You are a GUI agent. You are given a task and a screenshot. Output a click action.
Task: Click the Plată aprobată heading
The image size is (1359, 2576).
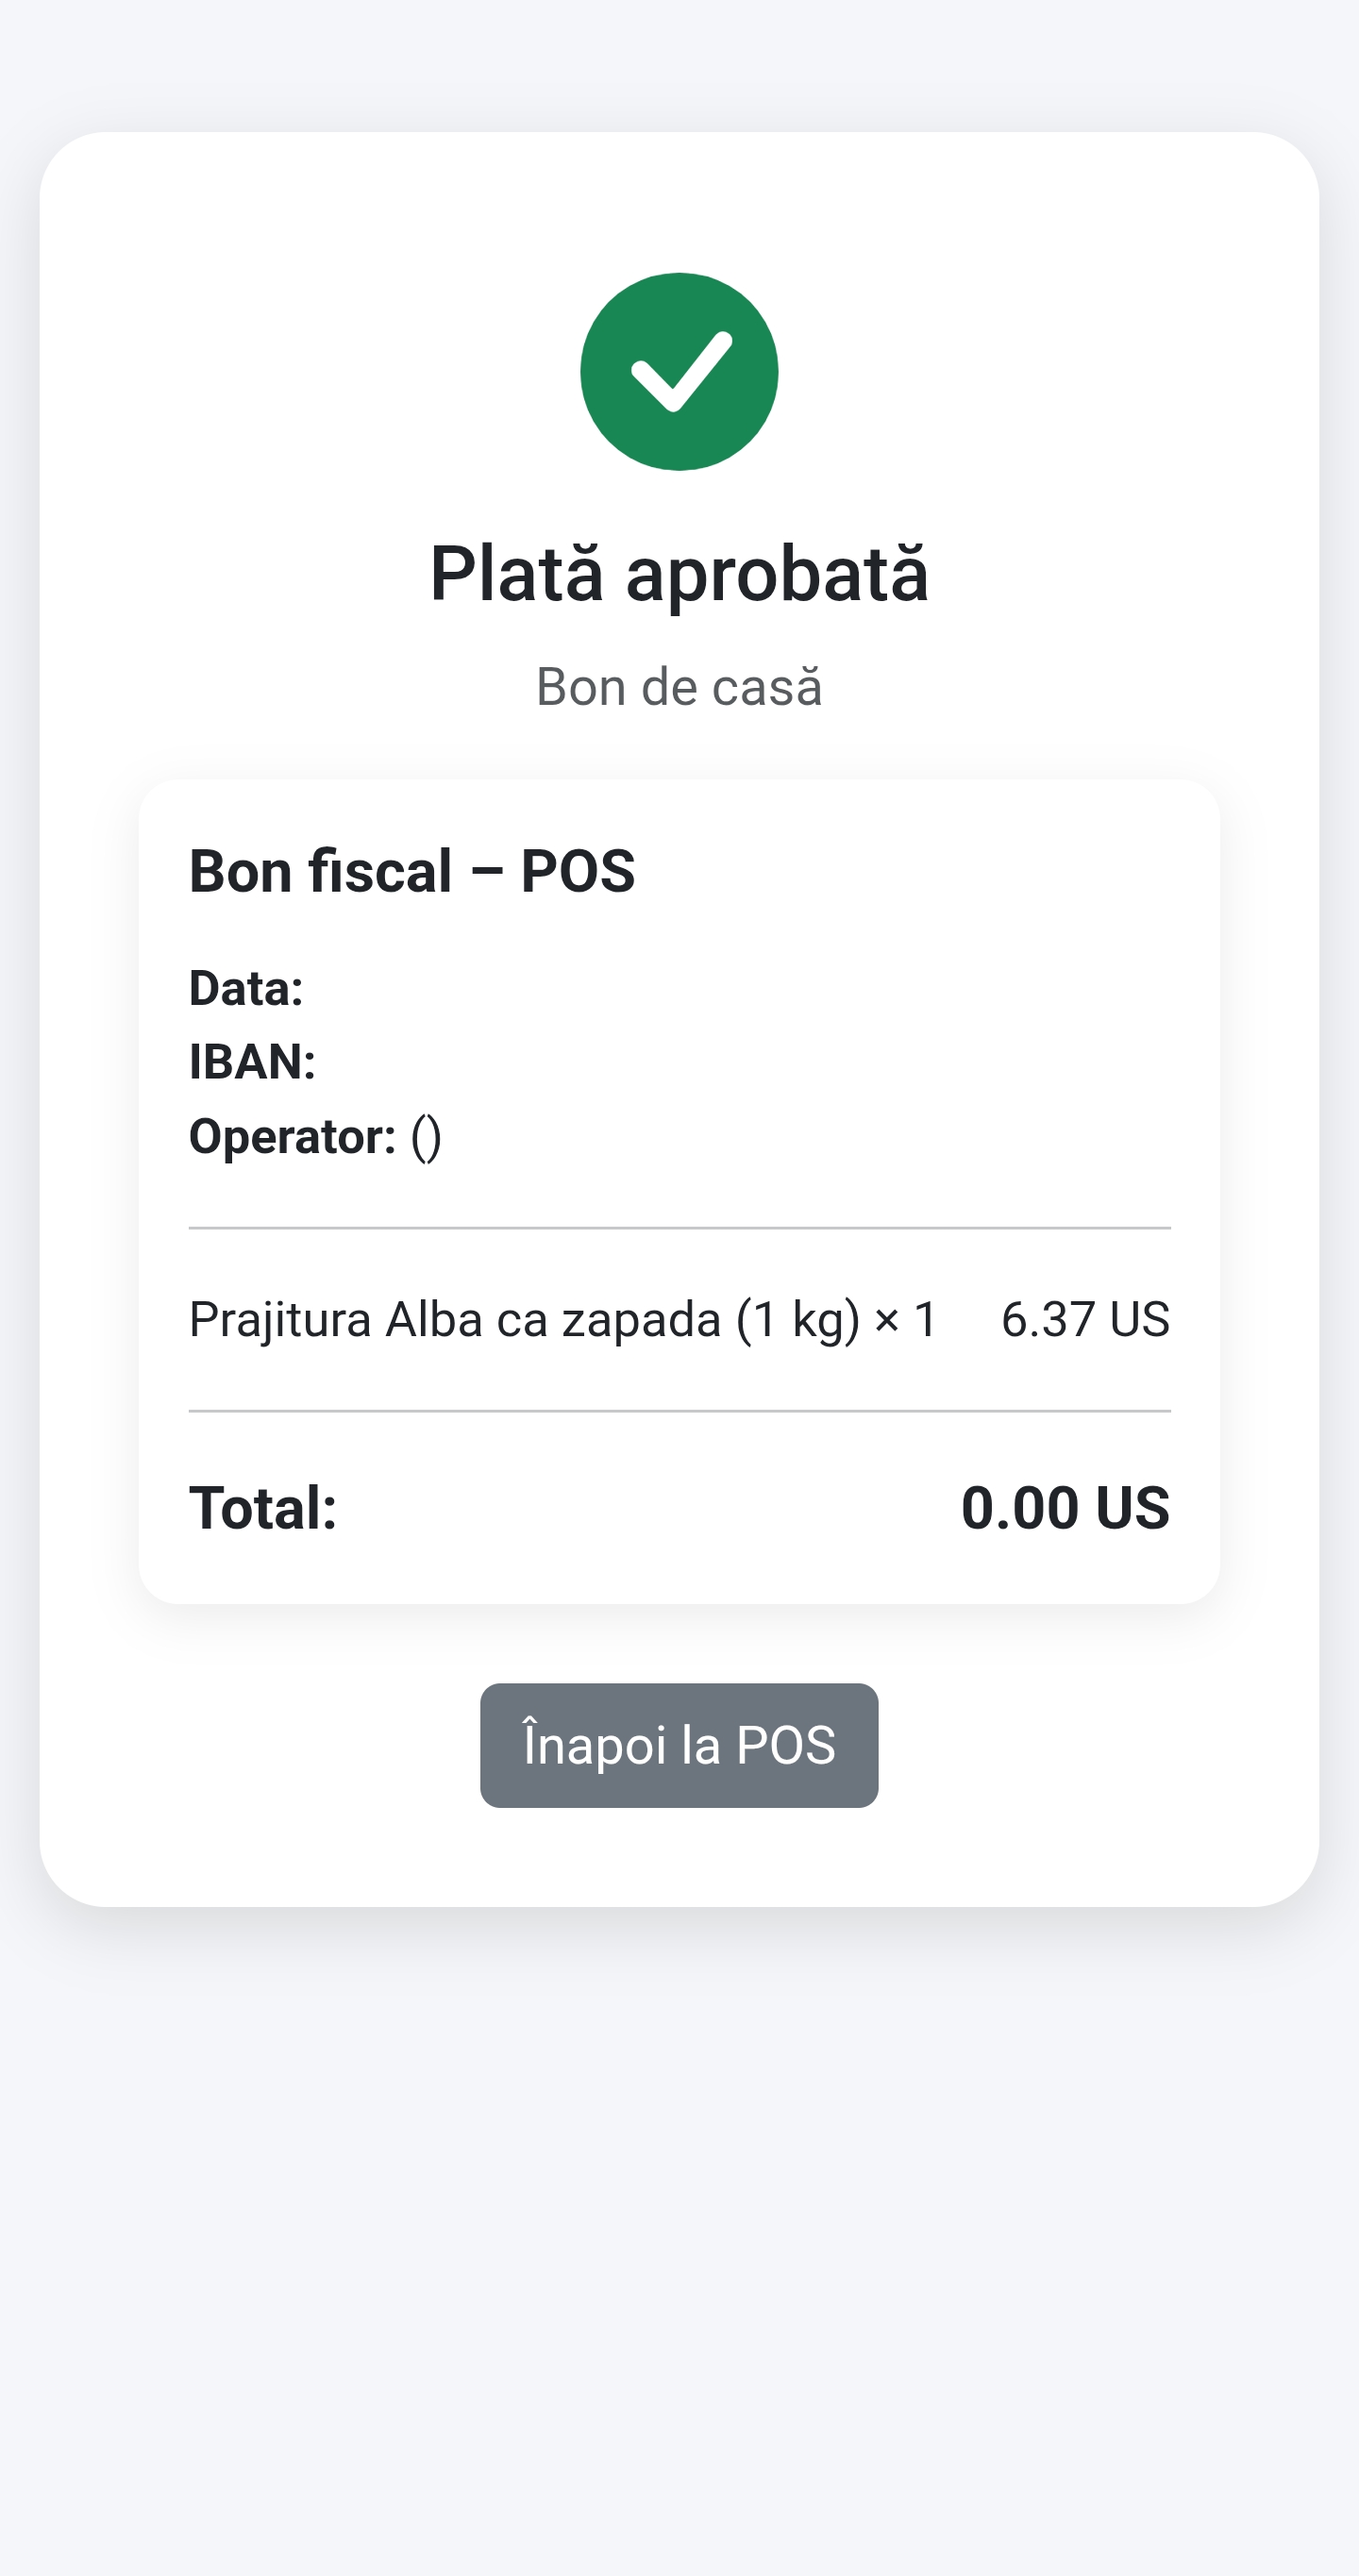[x=679, y=574]
